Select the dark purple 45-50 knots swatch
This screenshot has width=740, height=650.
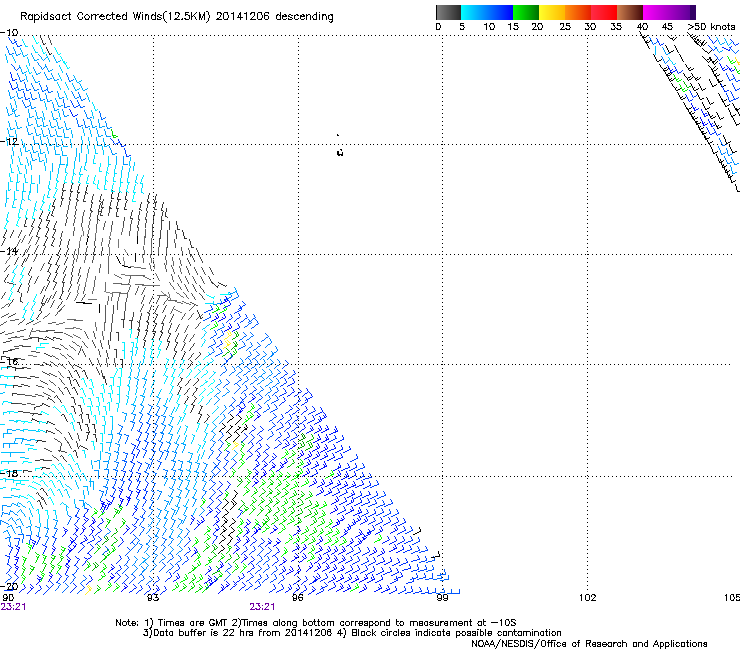(682, 12)
